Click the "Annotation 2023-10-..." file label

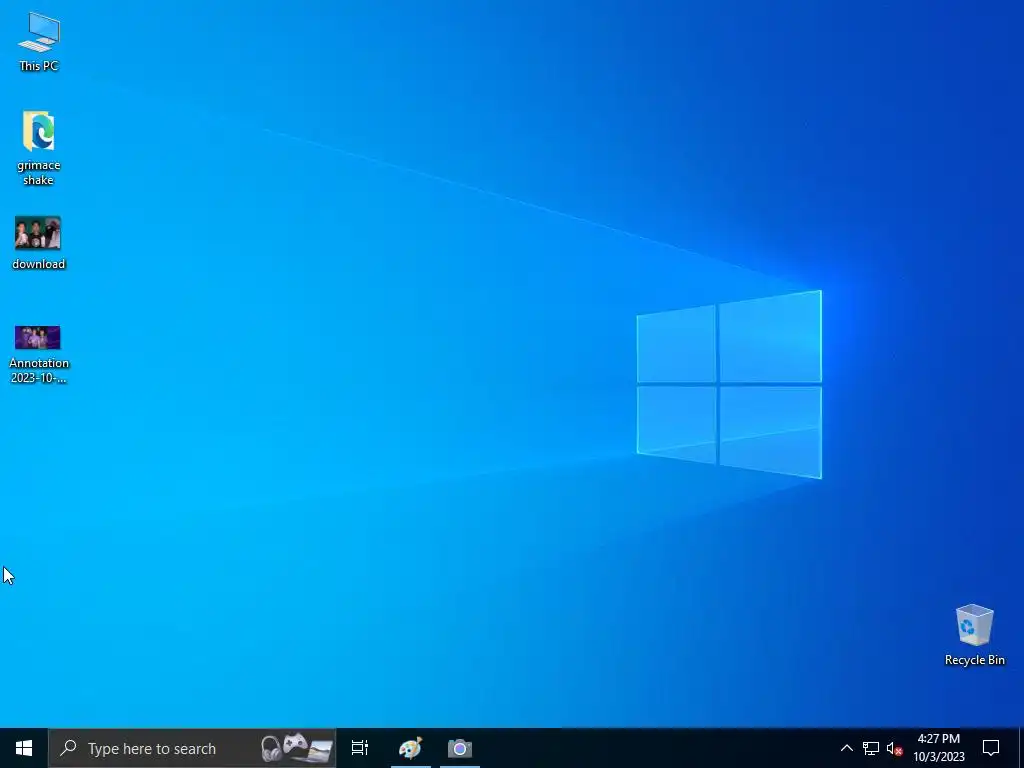tap(39, 370)
